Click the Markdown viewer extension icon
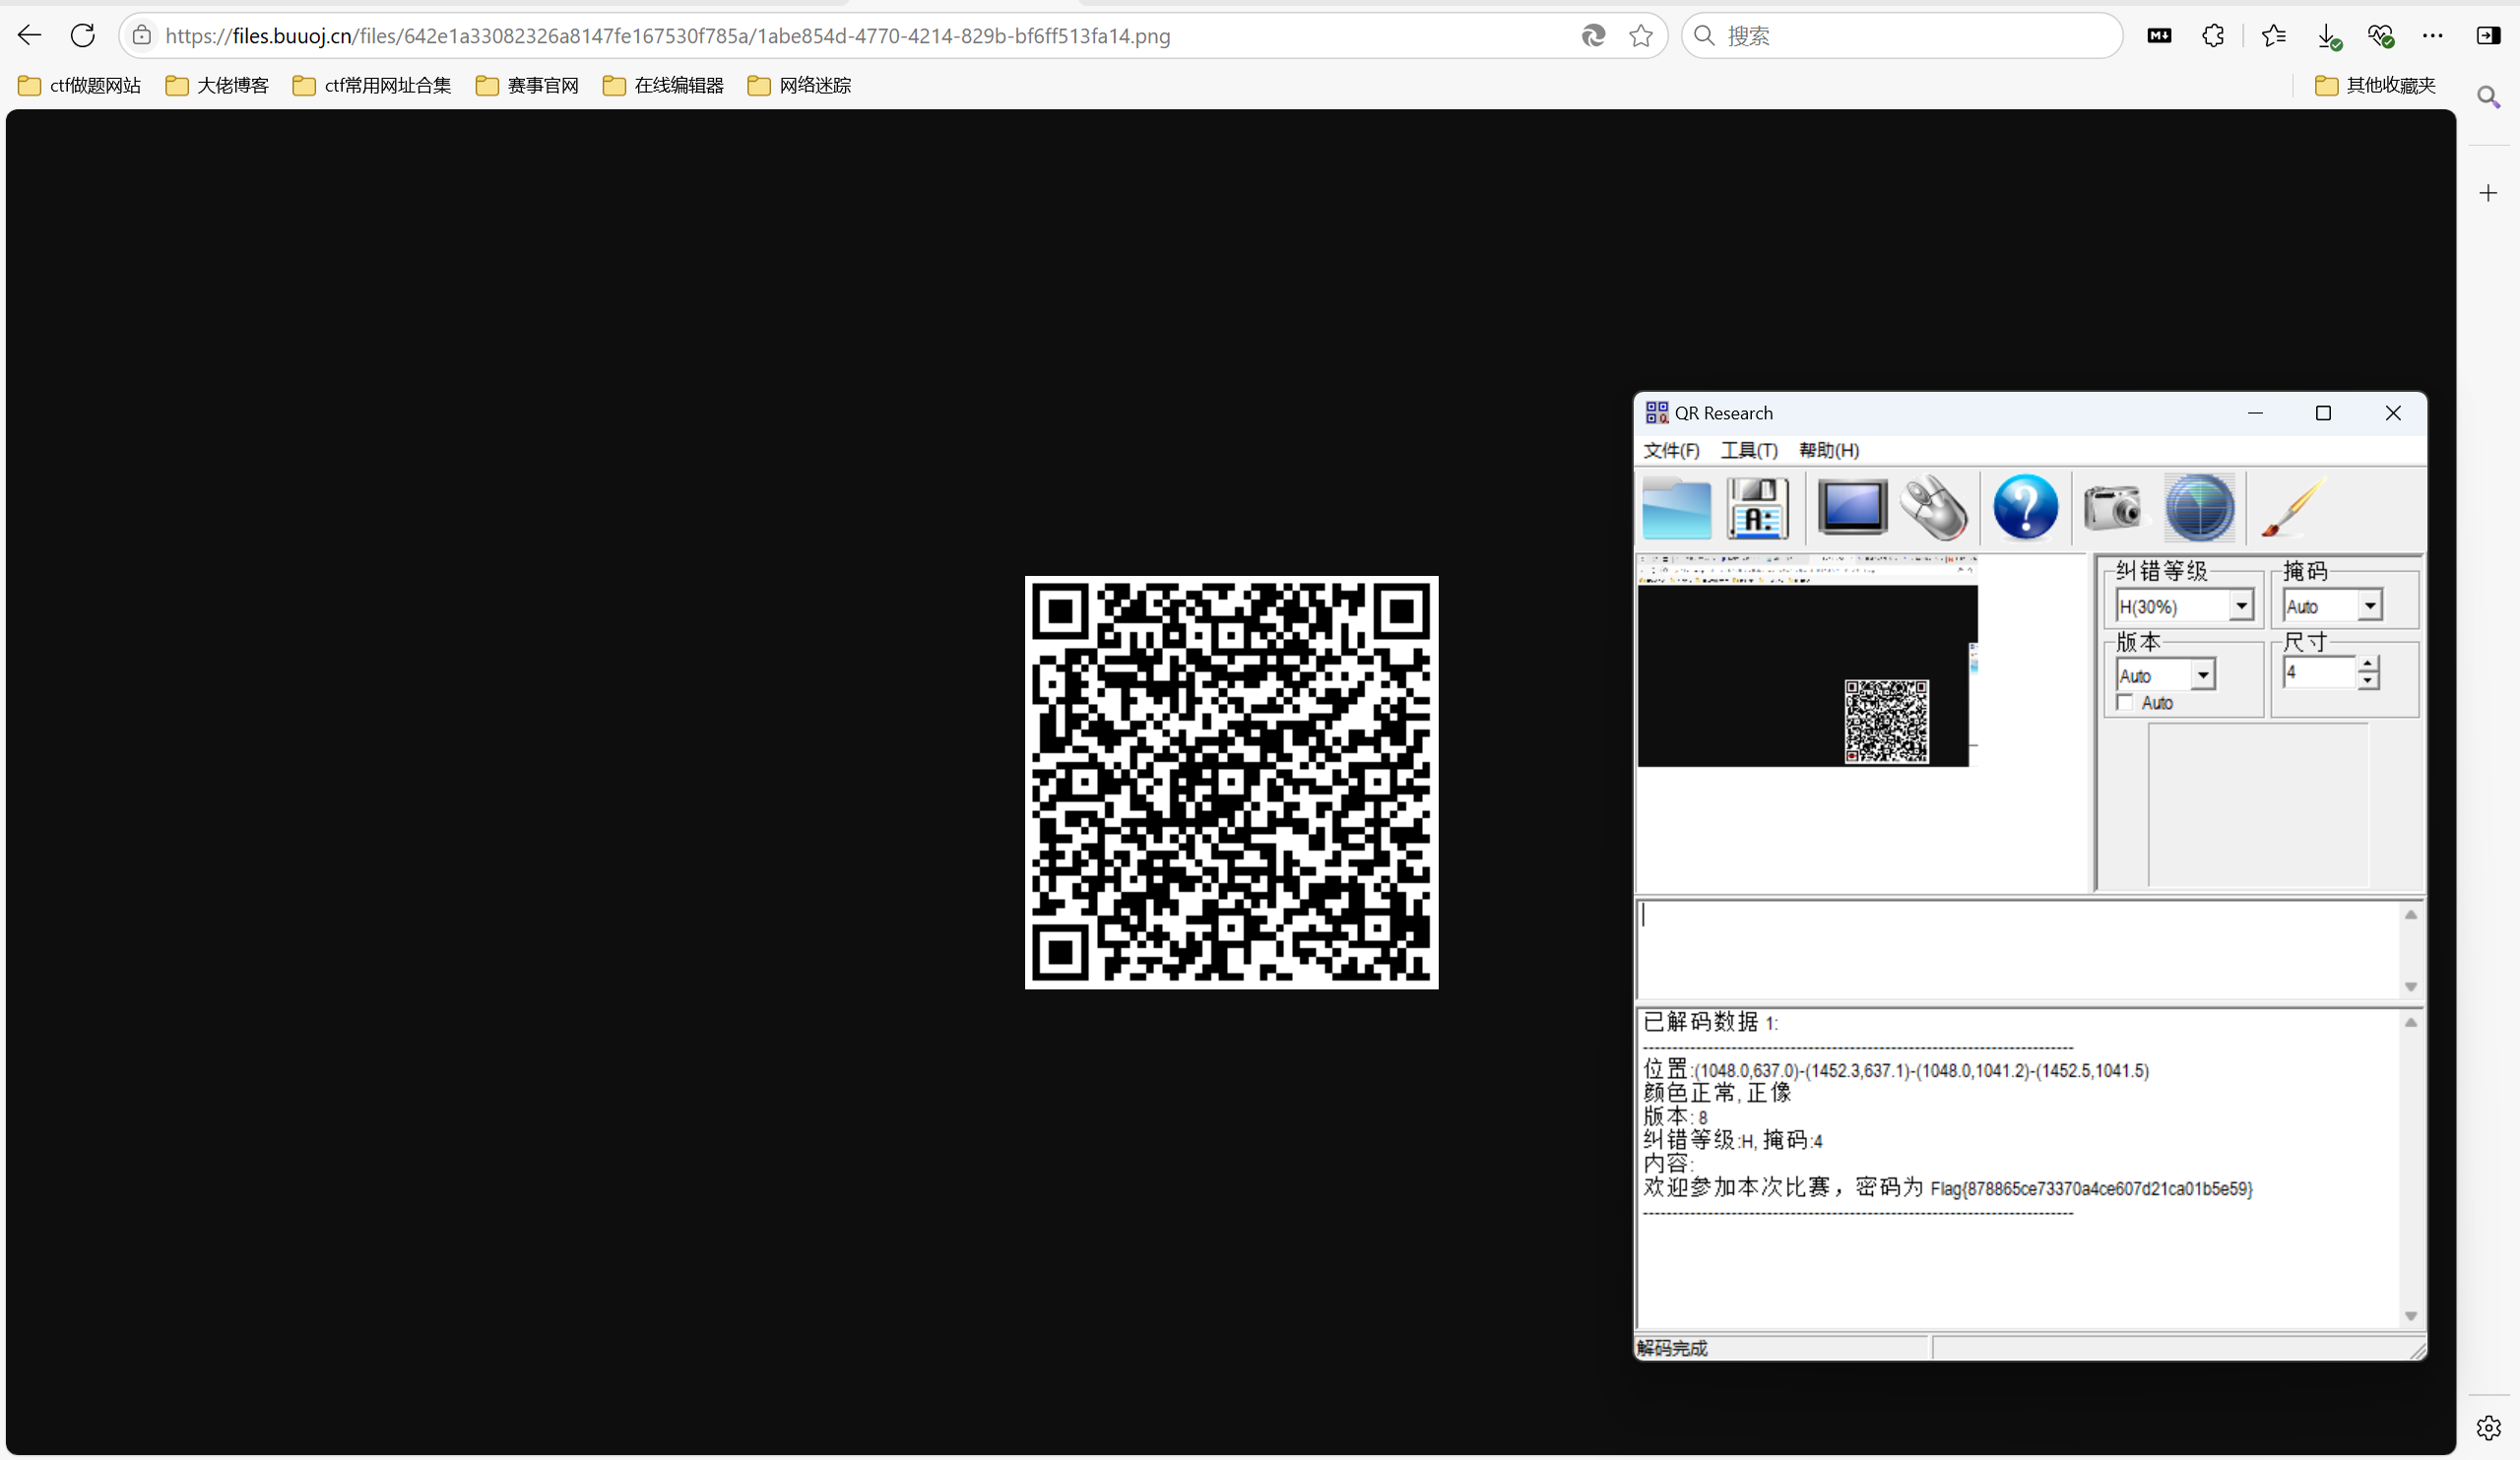The image size is (2520, 1460). tap(2159, 36)
